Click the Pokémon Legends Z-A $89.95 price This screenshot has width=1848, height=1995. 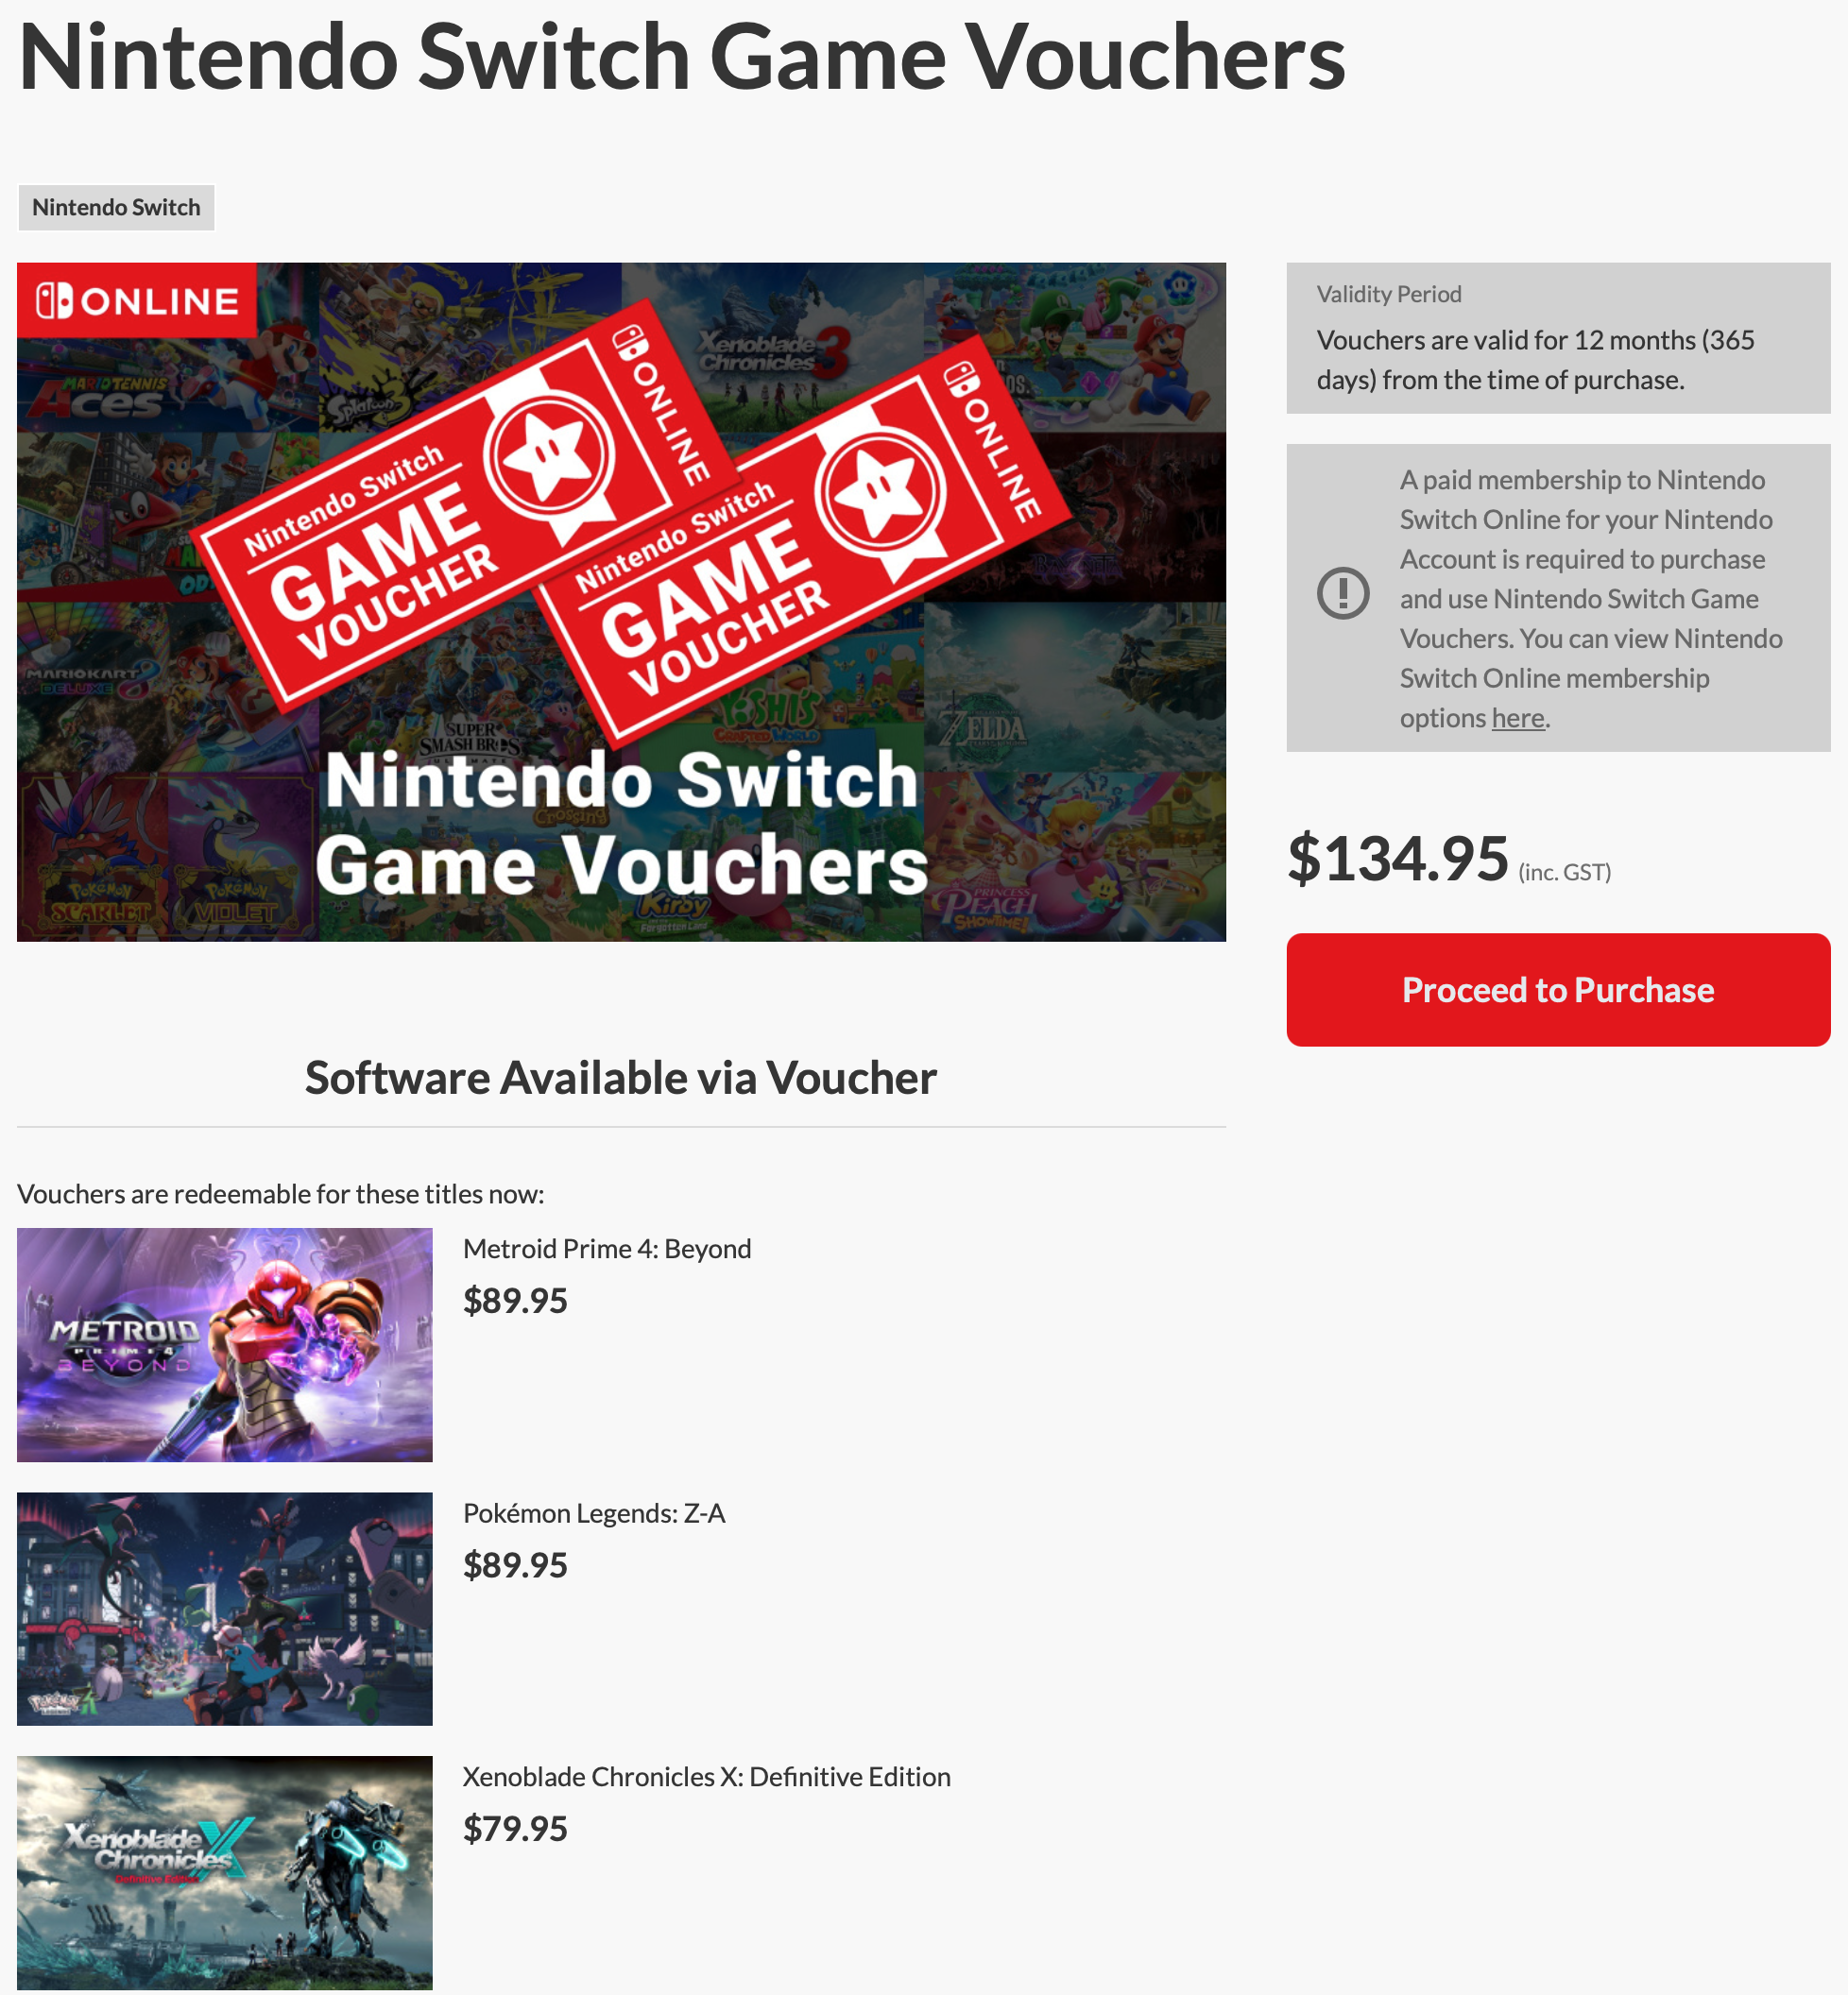pos(515,1564)
